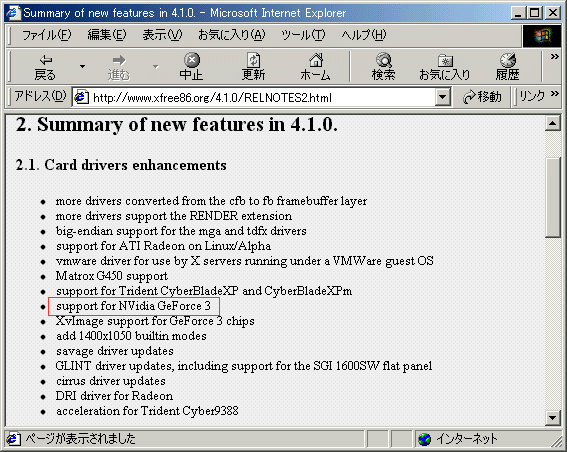
Task: Open the 編集(E) menu
Action: pos(107,35)
